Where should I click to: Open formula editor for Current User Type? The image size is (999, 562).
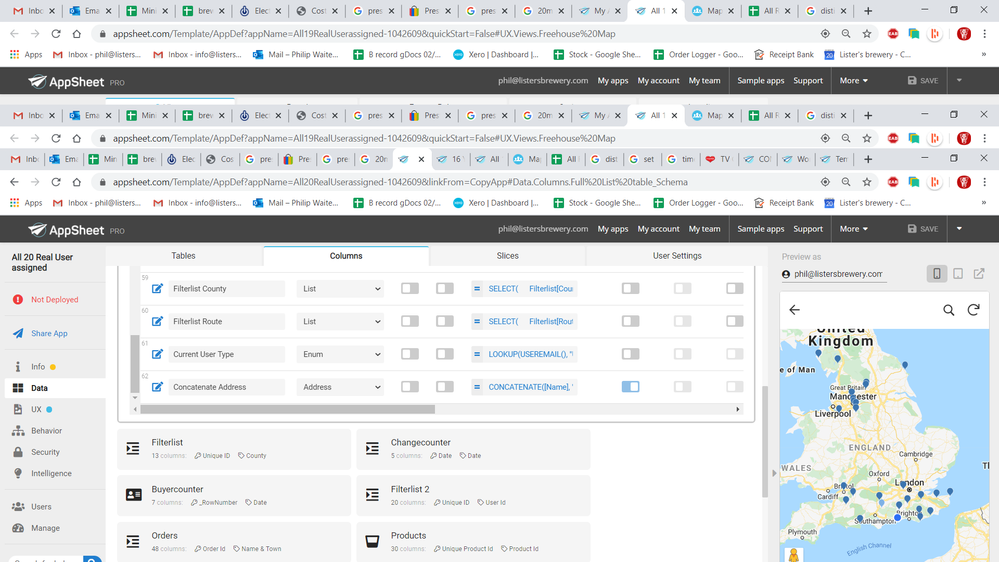coord(524,354)
